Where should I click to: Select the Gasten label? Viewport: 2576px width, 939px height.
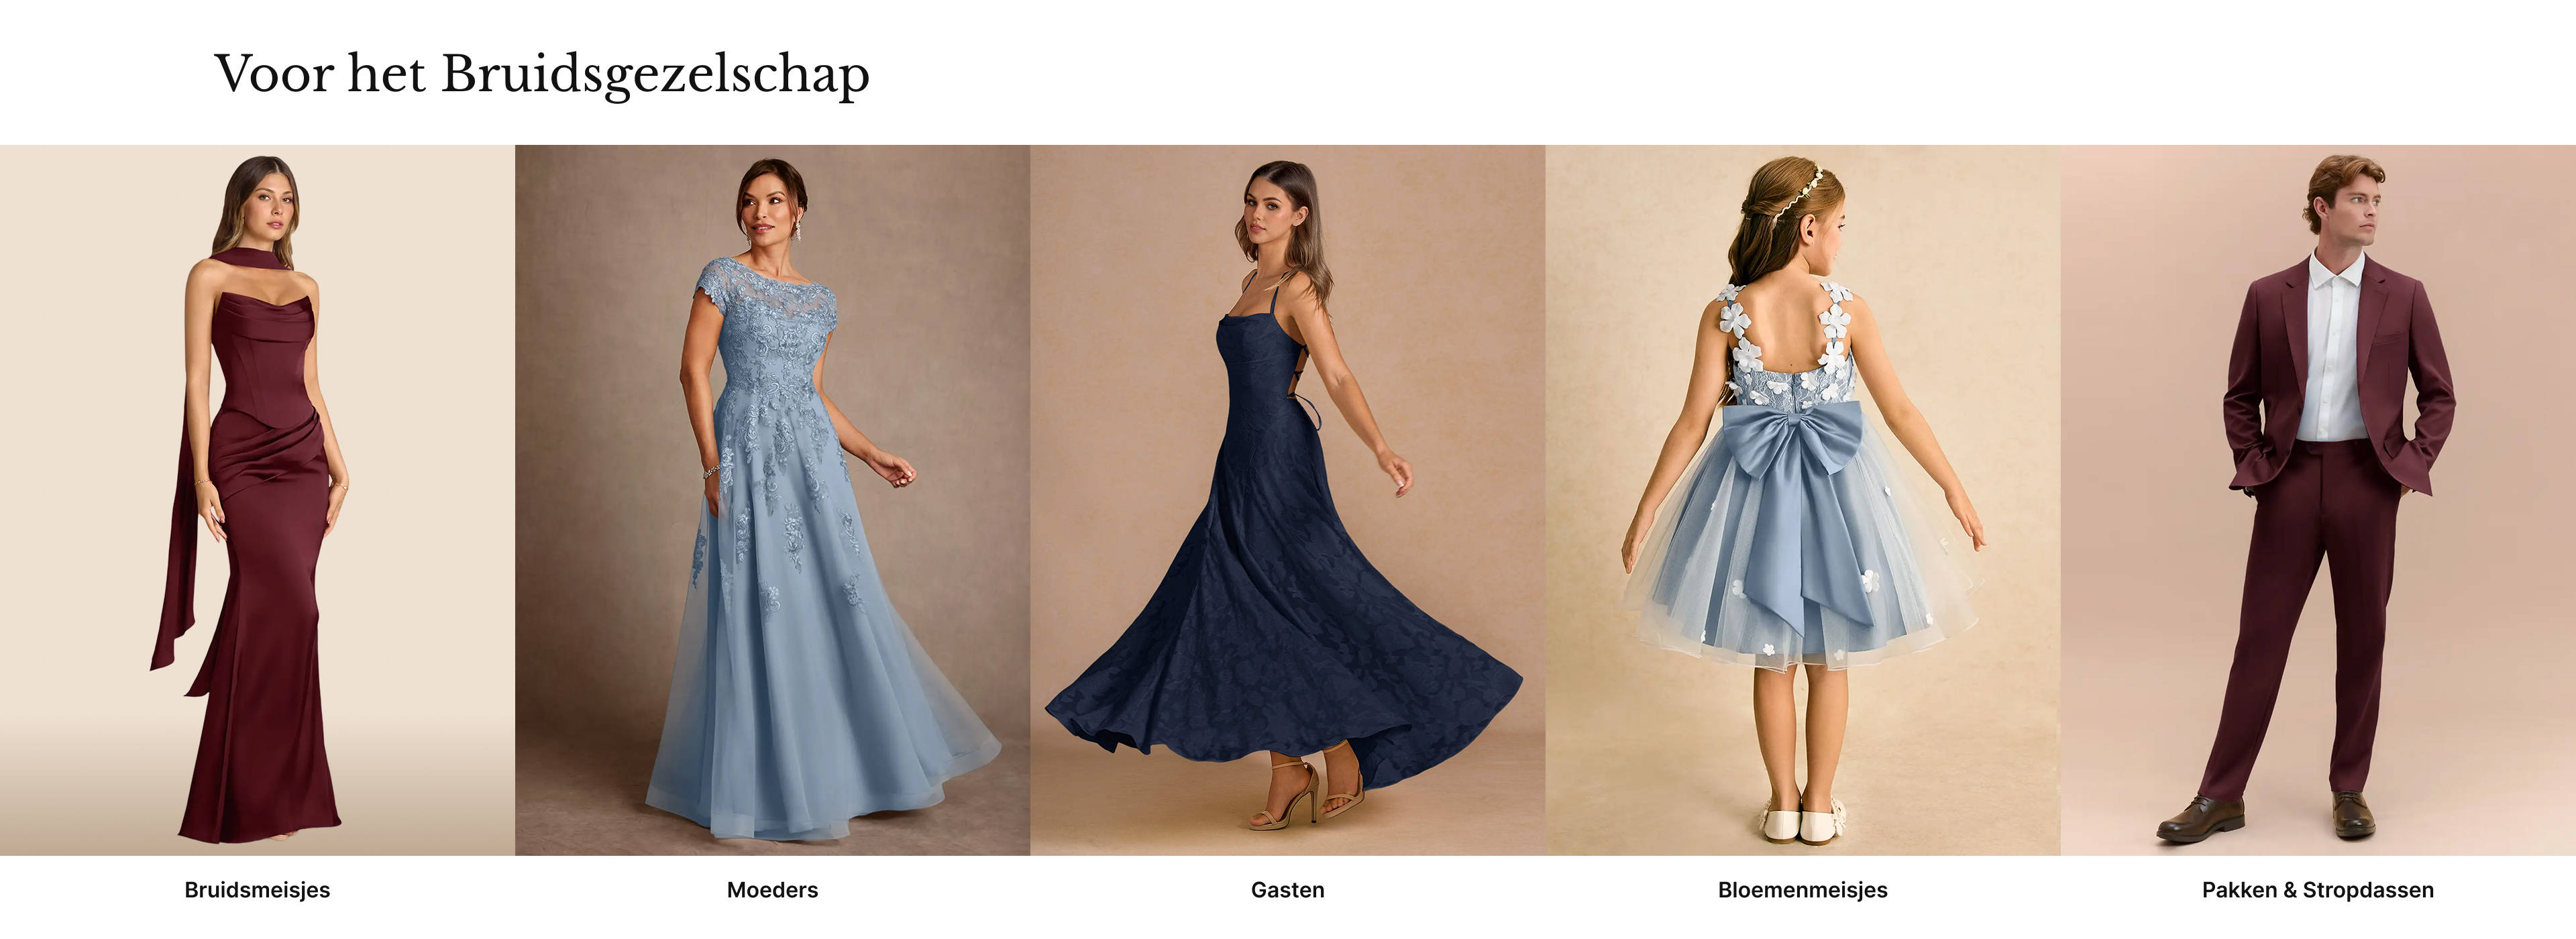[1287, 889]
